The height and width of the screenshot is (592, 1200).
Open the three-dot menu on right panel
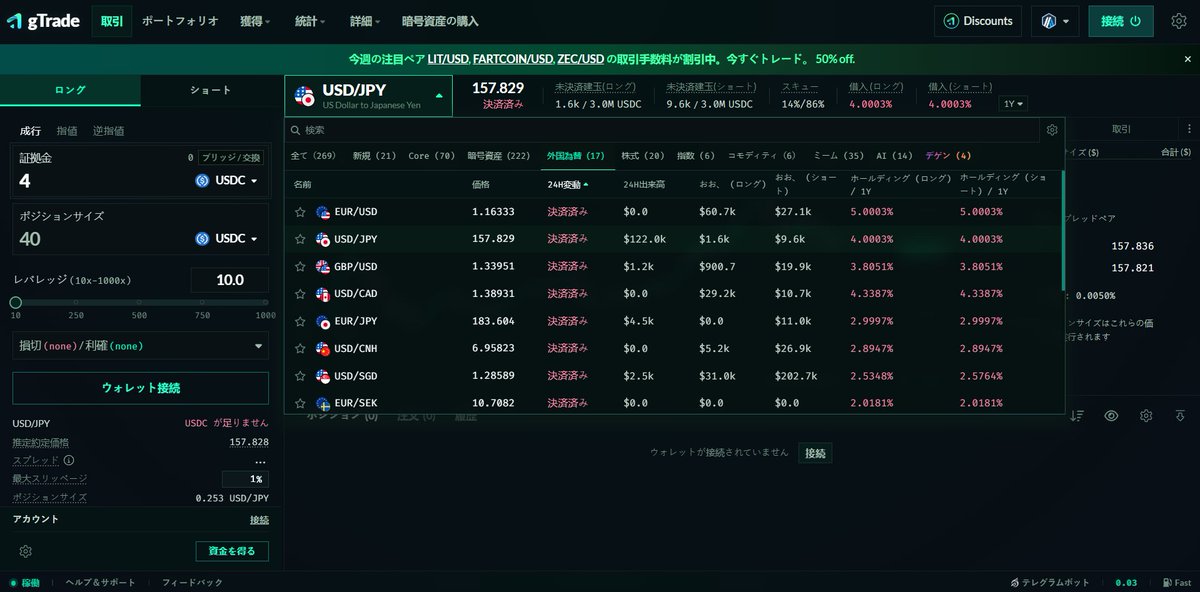click(x=1189, y=129)
